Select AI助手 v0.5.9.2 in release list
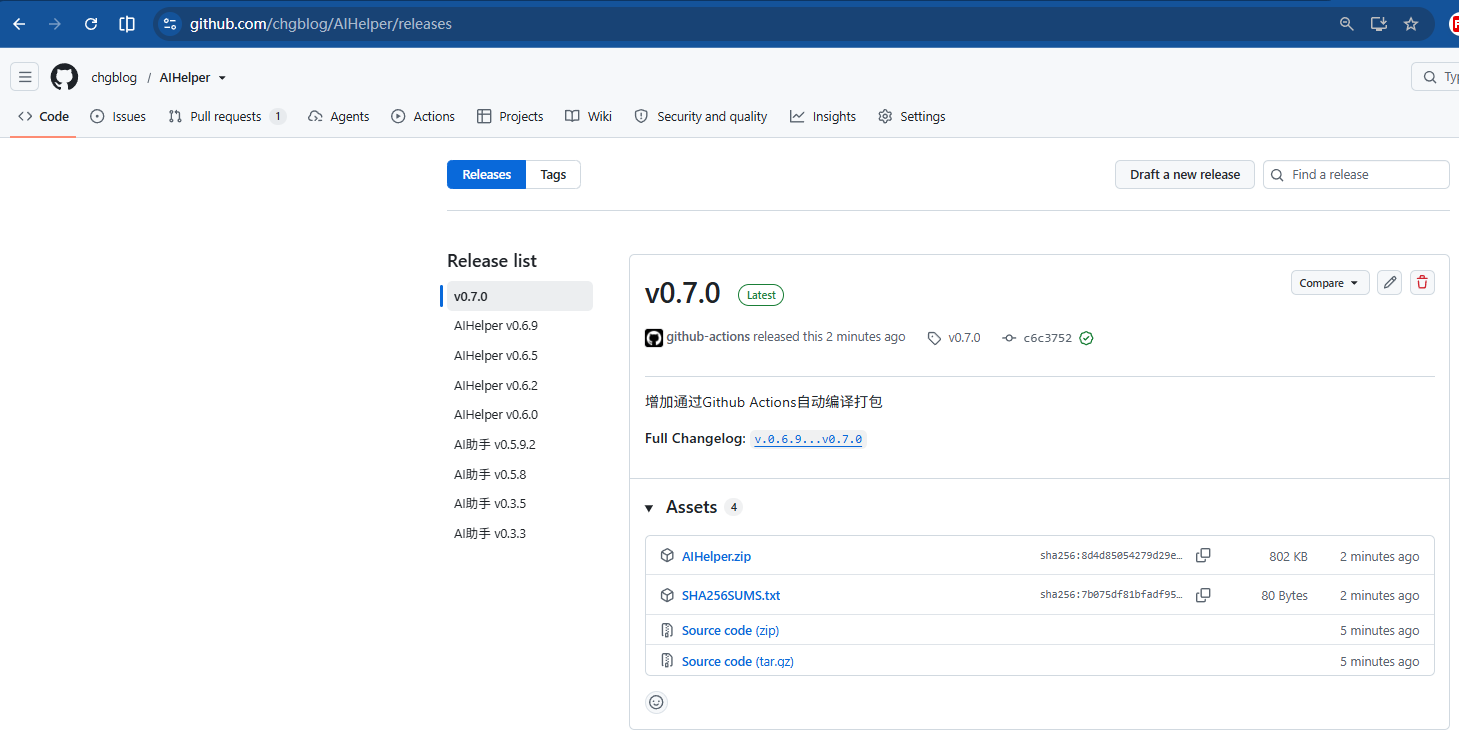Screen dimensions: 1459x739 tap(517, 445)
